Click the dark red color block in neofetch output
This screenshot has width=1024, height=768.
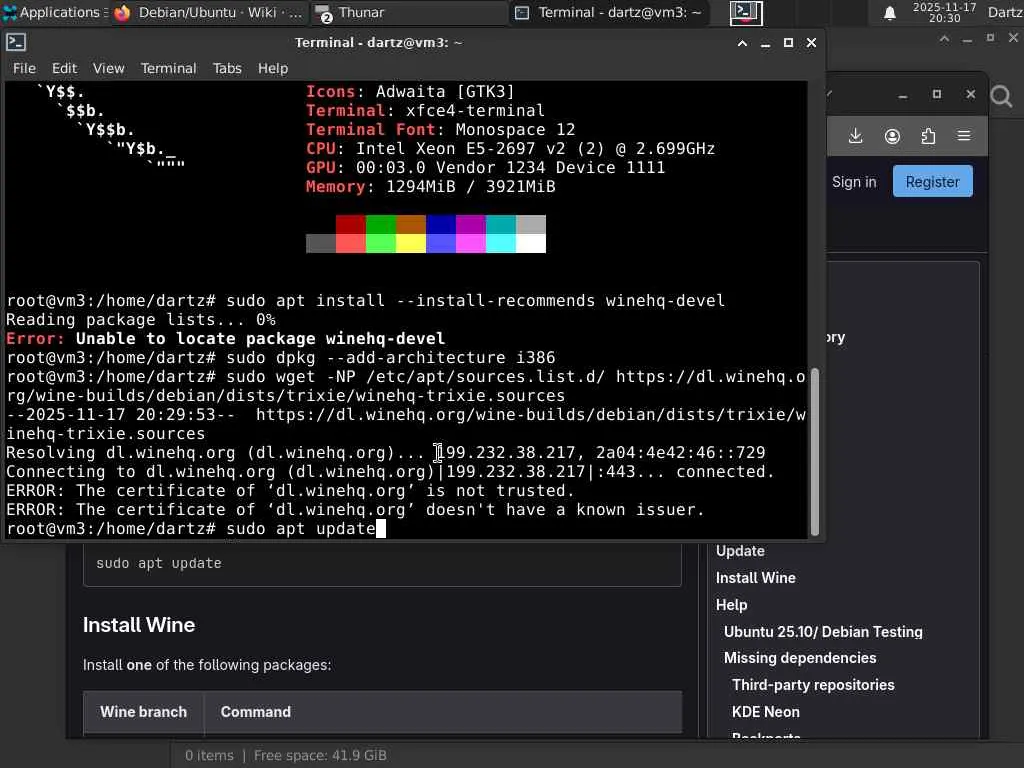click(x=351, y=224)
